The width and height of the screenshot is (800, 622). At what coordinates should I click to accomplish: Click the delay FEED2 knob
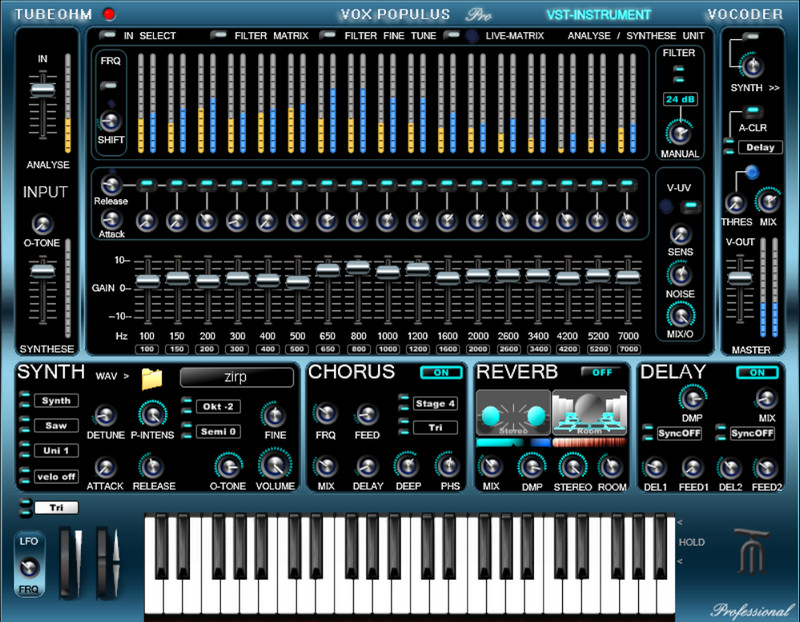point(766,467)
